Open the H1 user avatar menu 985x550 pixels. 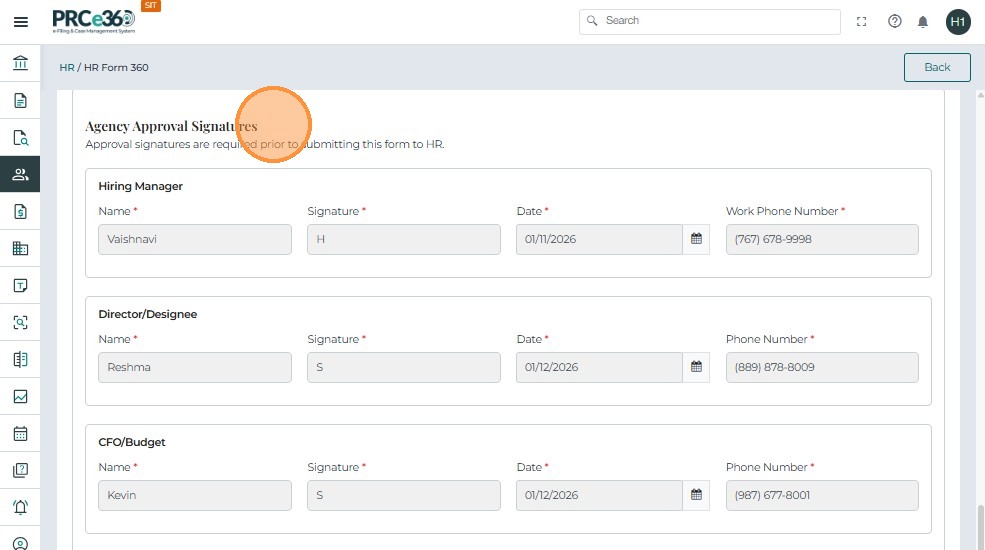click(958, 21)
